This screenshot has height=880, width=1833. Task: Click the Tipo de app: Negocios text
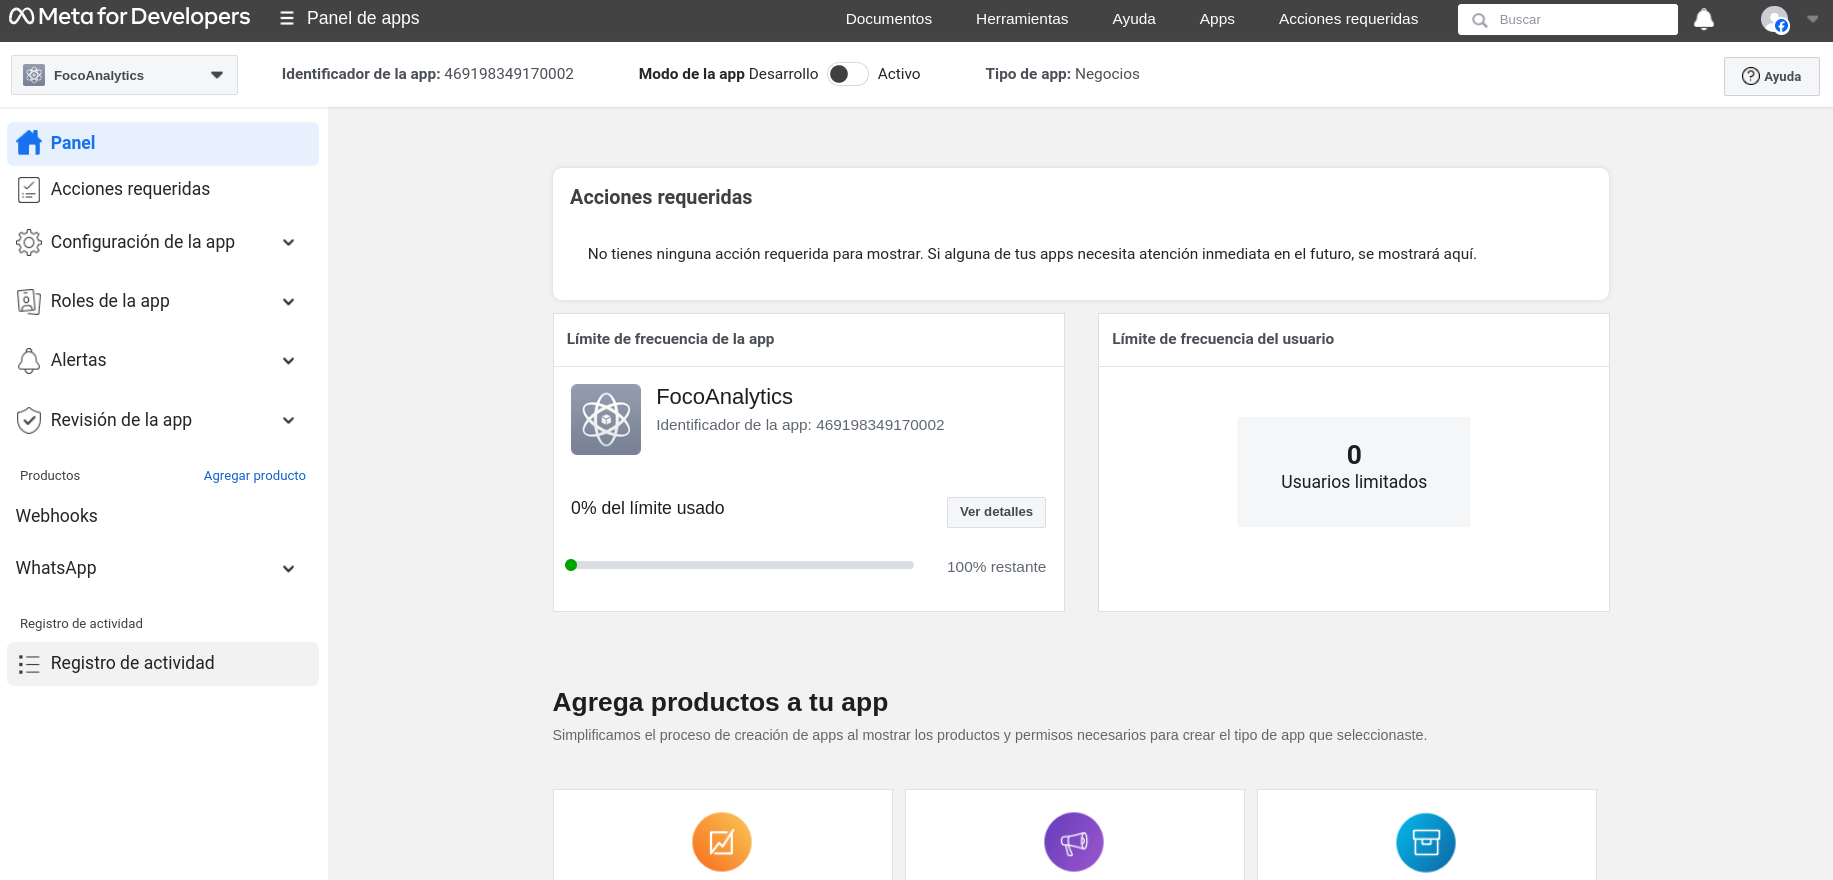pyautogui.click(x=1062, y=74)
